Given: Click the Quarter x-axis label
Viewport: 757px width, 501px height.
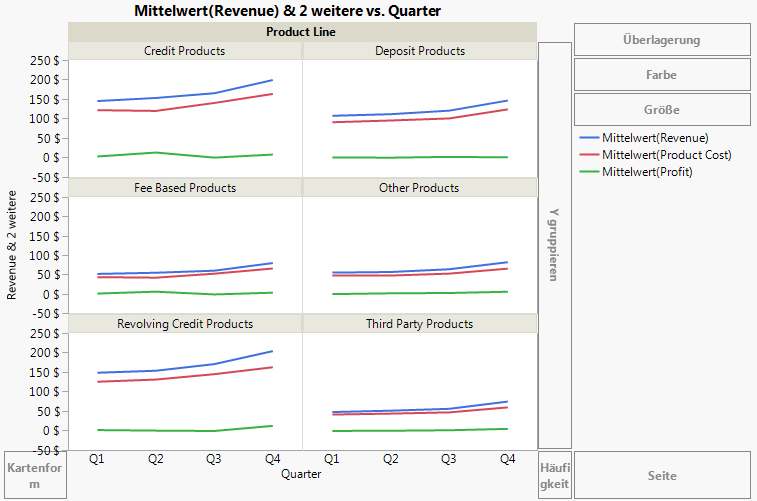Looking at the screenshot, I should [302, 473].
